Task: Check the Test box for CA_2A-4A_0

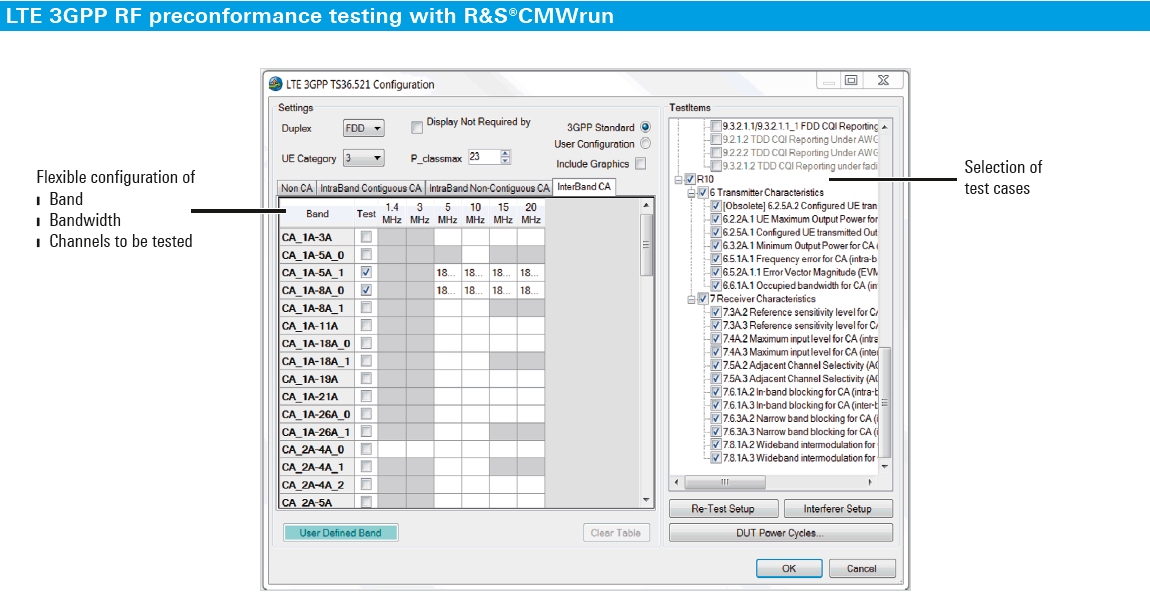Action: 366,449
